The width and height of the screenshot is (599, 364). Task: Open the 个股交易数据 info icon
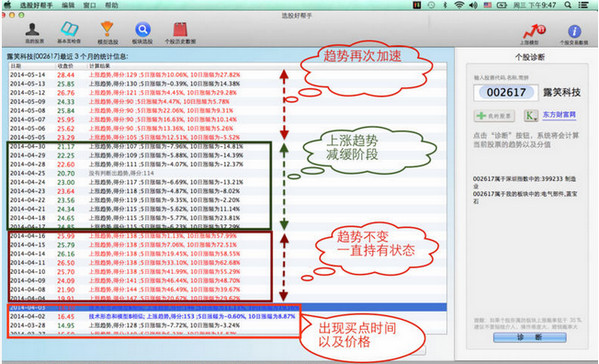point(574,34)
